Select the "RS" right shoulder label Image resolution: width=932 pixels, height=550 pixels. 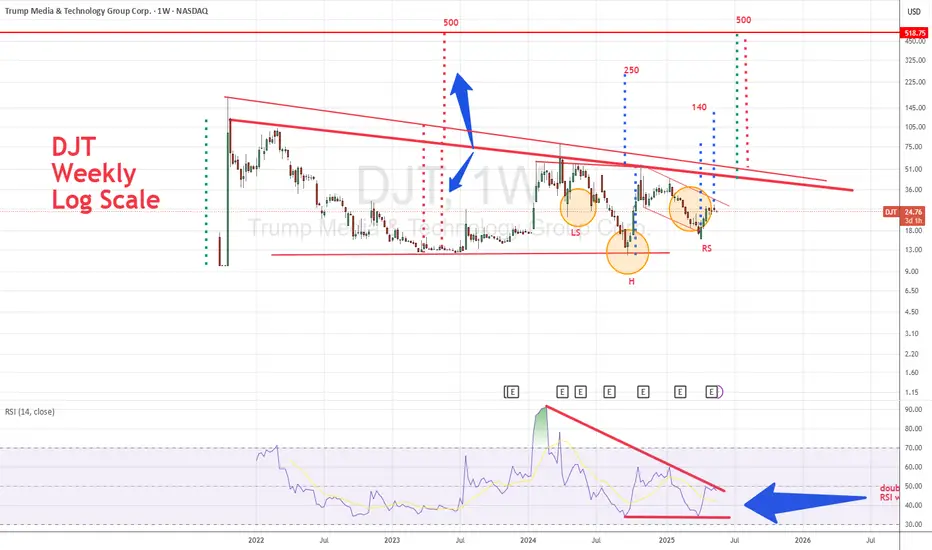706,249
